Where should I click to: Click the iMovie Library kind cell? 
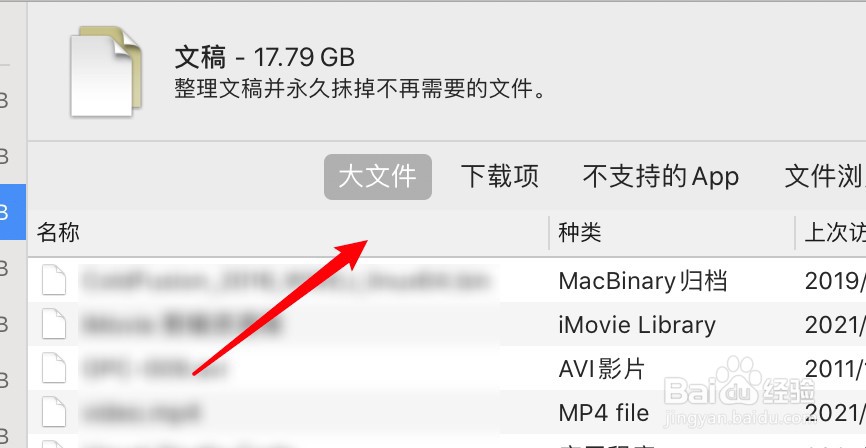point(637,325)
